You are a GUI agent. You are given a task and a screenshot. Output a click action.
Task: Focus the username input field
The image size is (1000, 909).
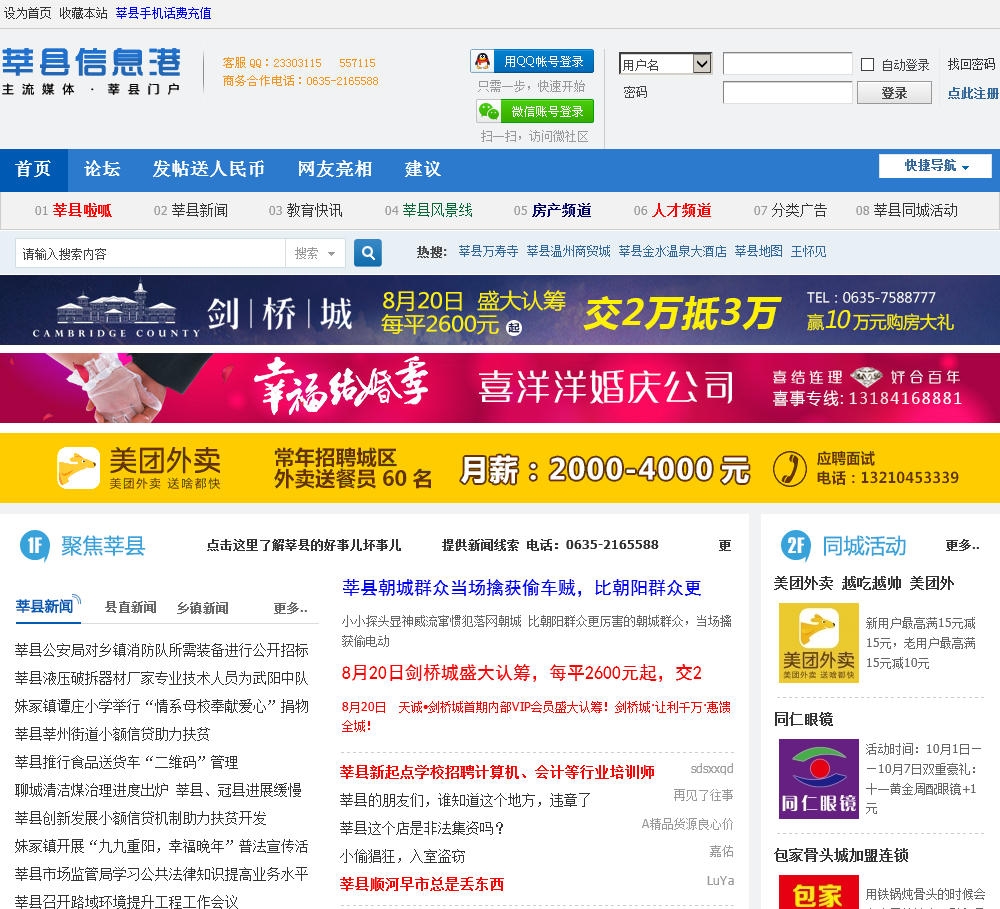[788, 64]
